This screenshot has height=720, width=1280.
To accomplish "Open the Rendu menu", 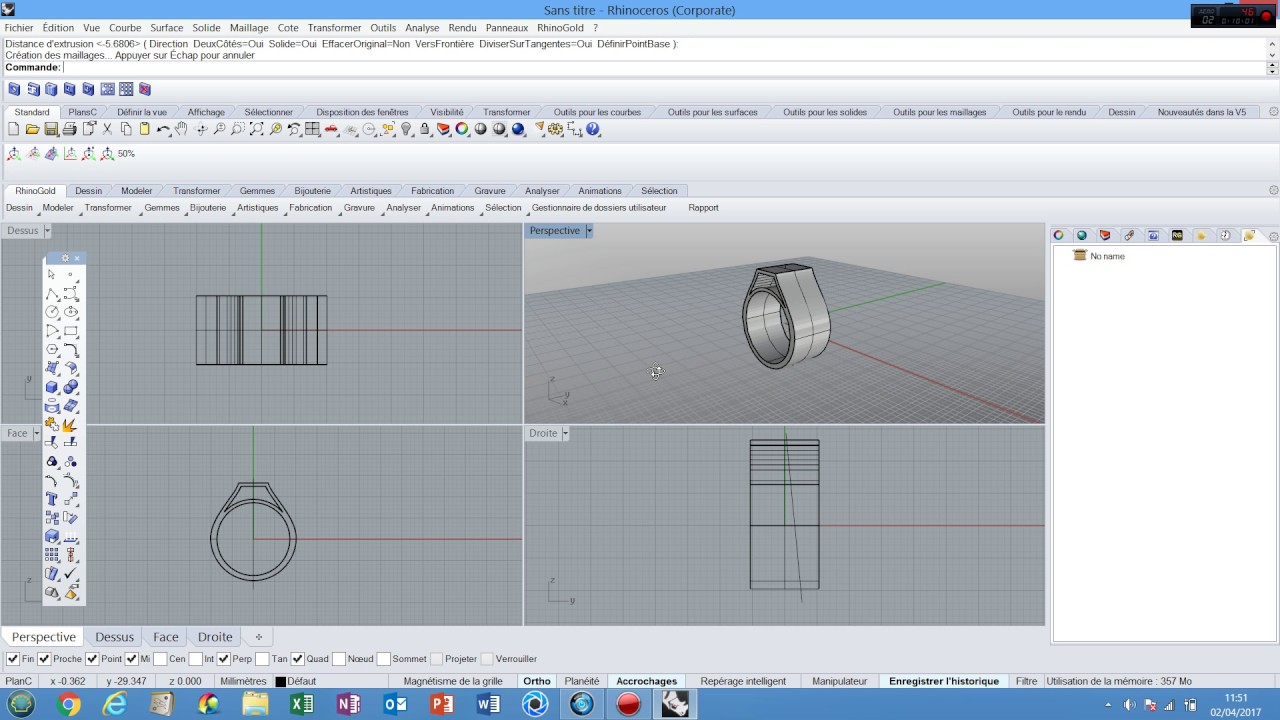I will coord(462,28).
